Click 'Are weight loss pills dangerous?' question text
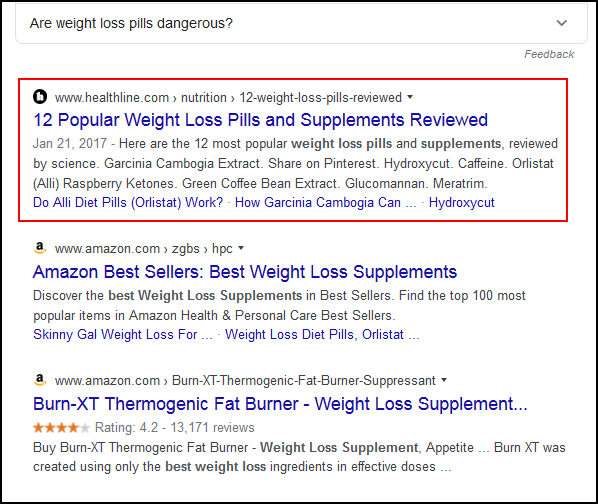598x504 pixels. coord(131,24)
